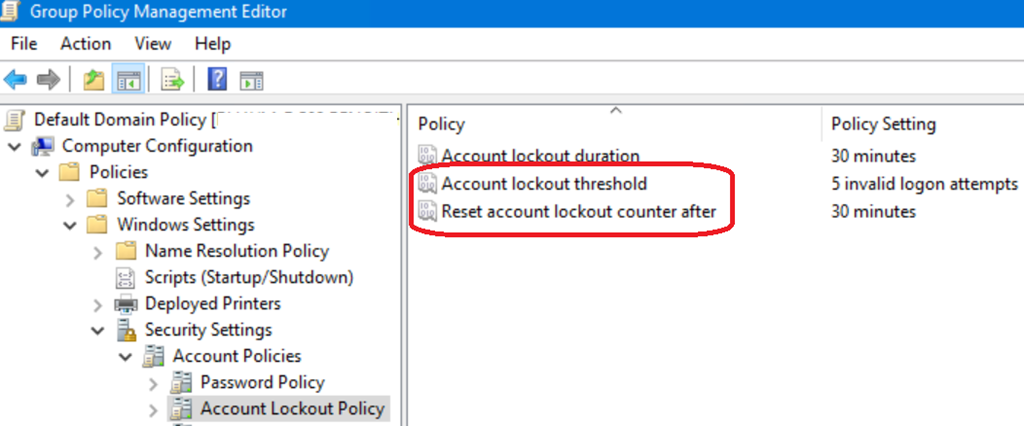Click the Deployed Printers printer icon
The height and width of the screenshot is (426, 1024).
(125, 304)
